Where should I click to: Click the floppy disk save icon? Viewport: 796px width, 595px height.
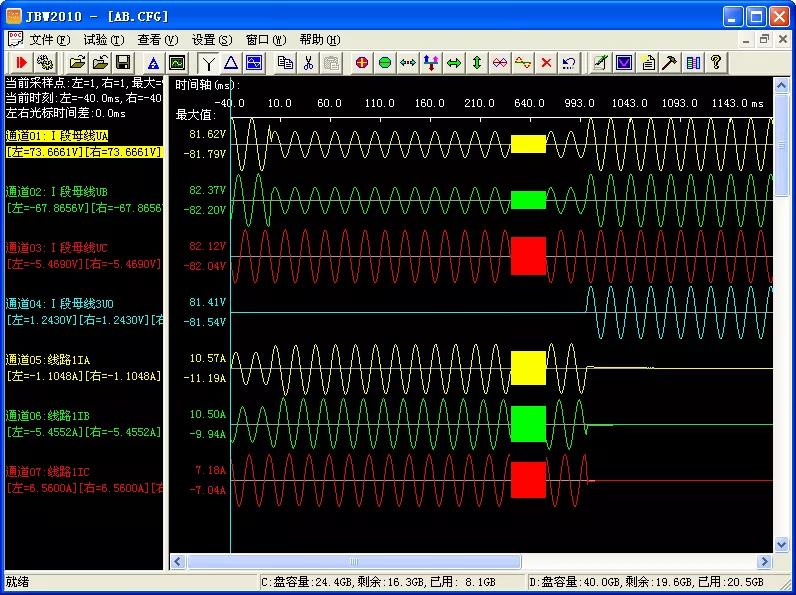click(x=123, y=62)
